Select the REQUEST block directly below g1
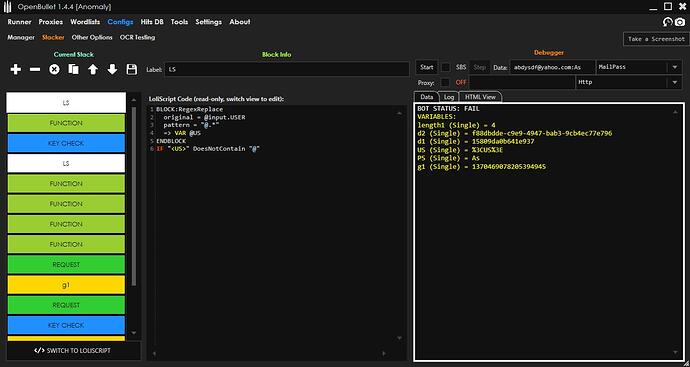The width and height of the screenshot is (690, 367). click(x=66, y=305)
